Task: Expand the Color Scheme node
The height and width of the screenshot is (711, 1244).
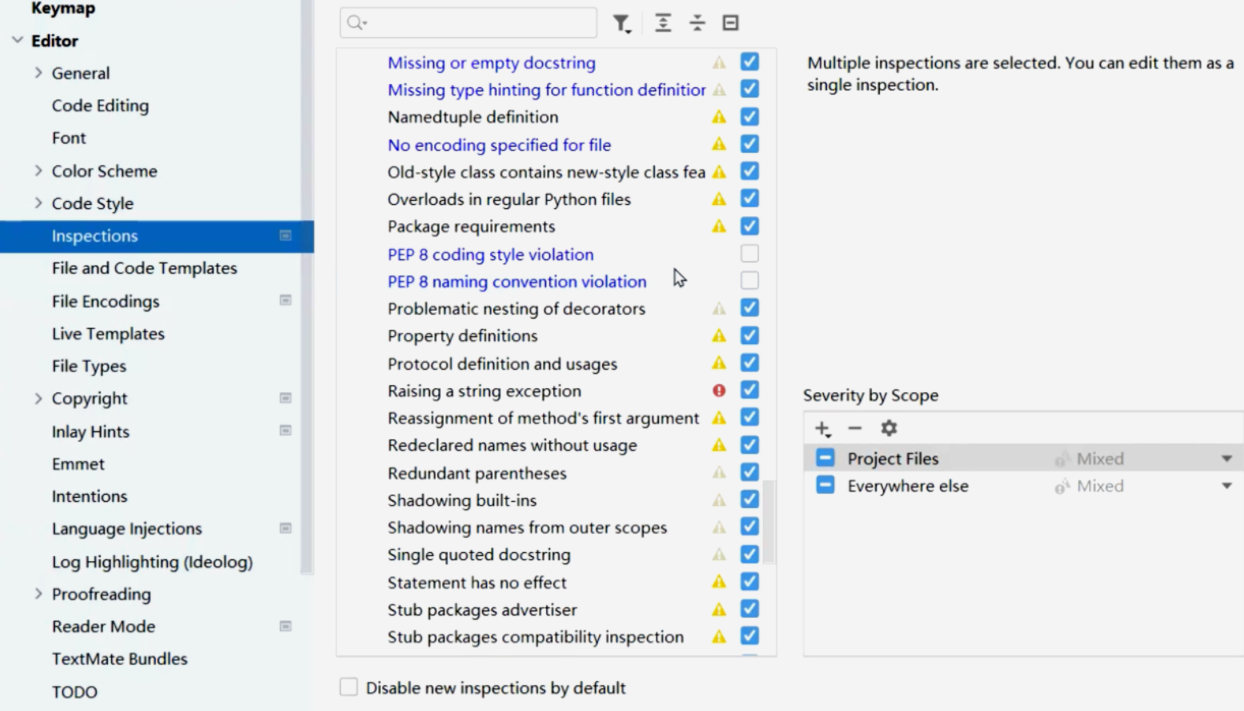Action: (39, 171)
